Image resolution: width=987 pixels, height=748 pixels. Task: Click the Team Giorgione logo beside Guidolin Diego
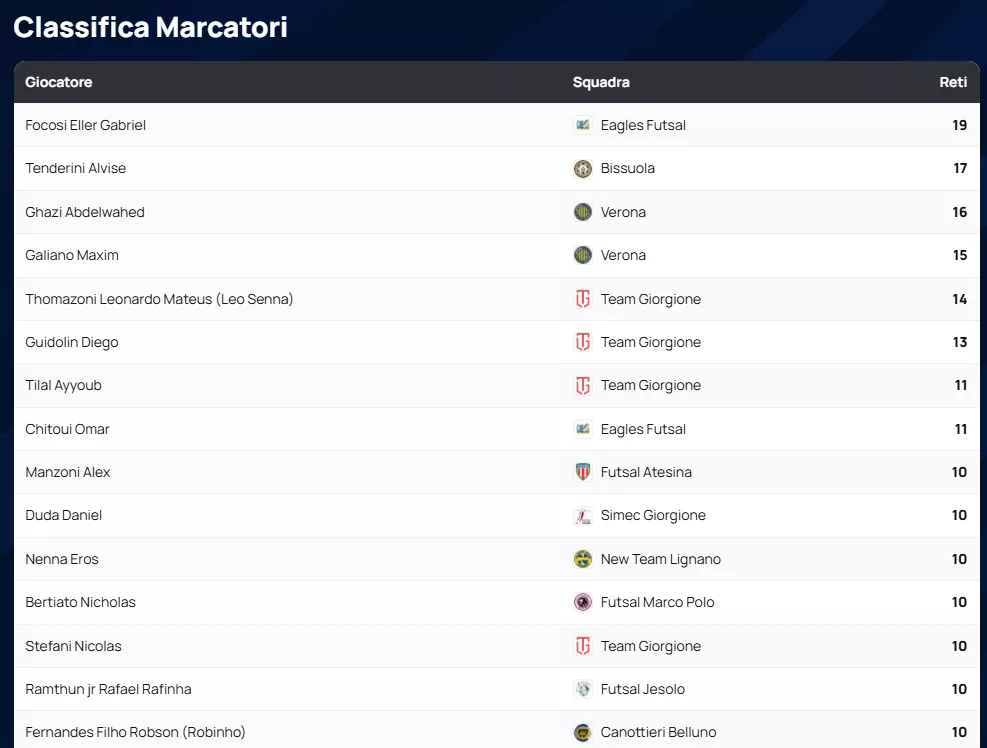(x=582, y=342)
